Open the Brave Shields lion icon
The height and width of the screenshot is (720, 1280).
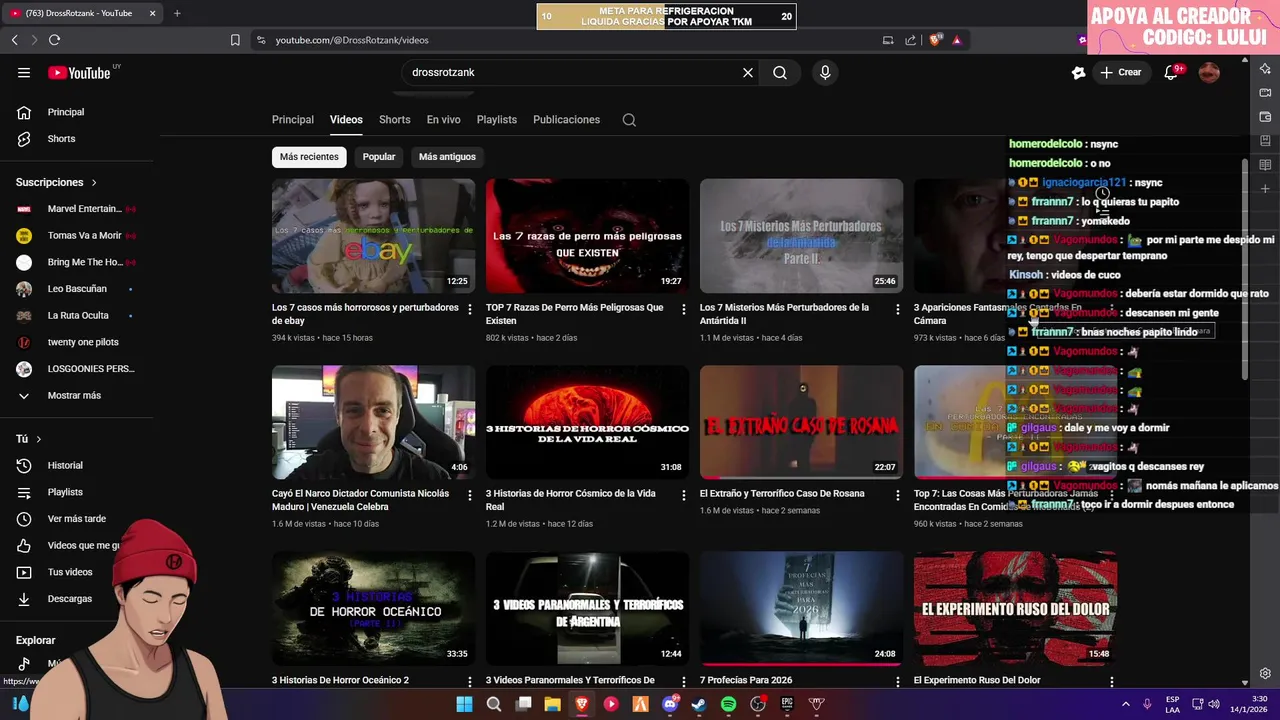935,40
